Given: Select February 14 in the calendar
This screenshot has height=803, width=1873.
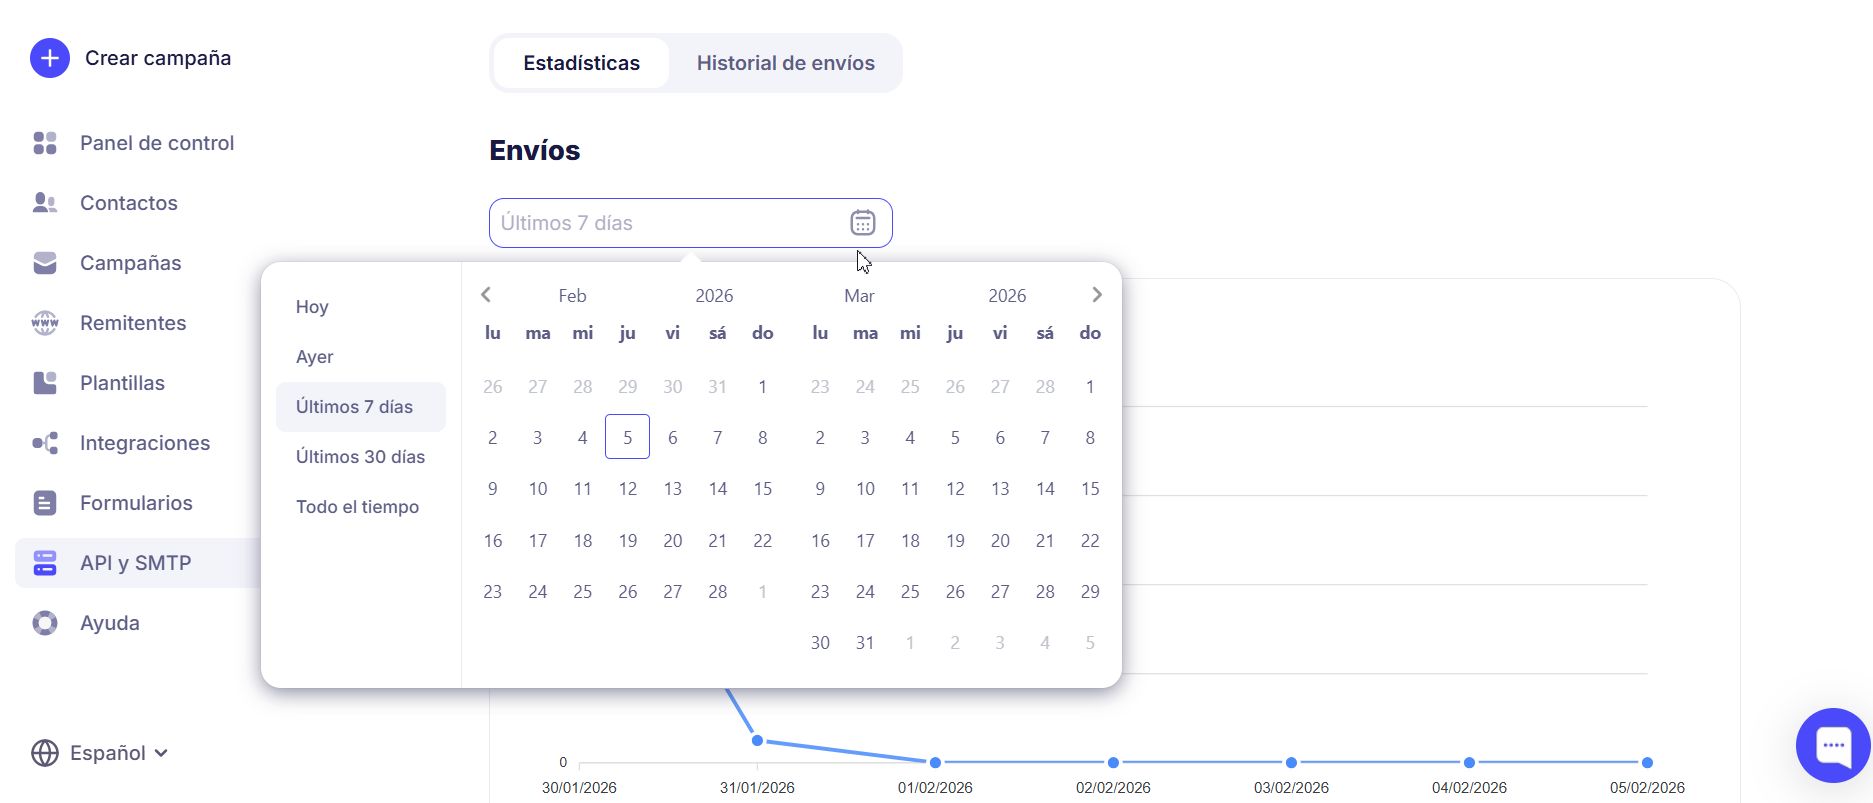Looking at the screenshot, I should tap(717, 489).
